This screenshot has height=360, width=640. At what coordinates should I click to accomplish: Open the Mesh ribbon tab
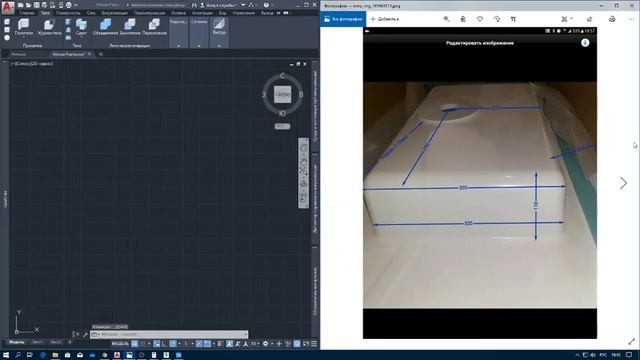(91, 13)
